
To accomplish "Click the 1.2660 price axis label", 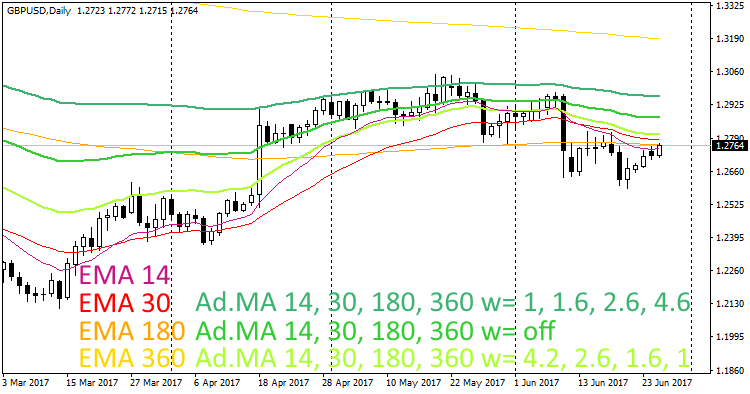I will (x=730, y=171).
